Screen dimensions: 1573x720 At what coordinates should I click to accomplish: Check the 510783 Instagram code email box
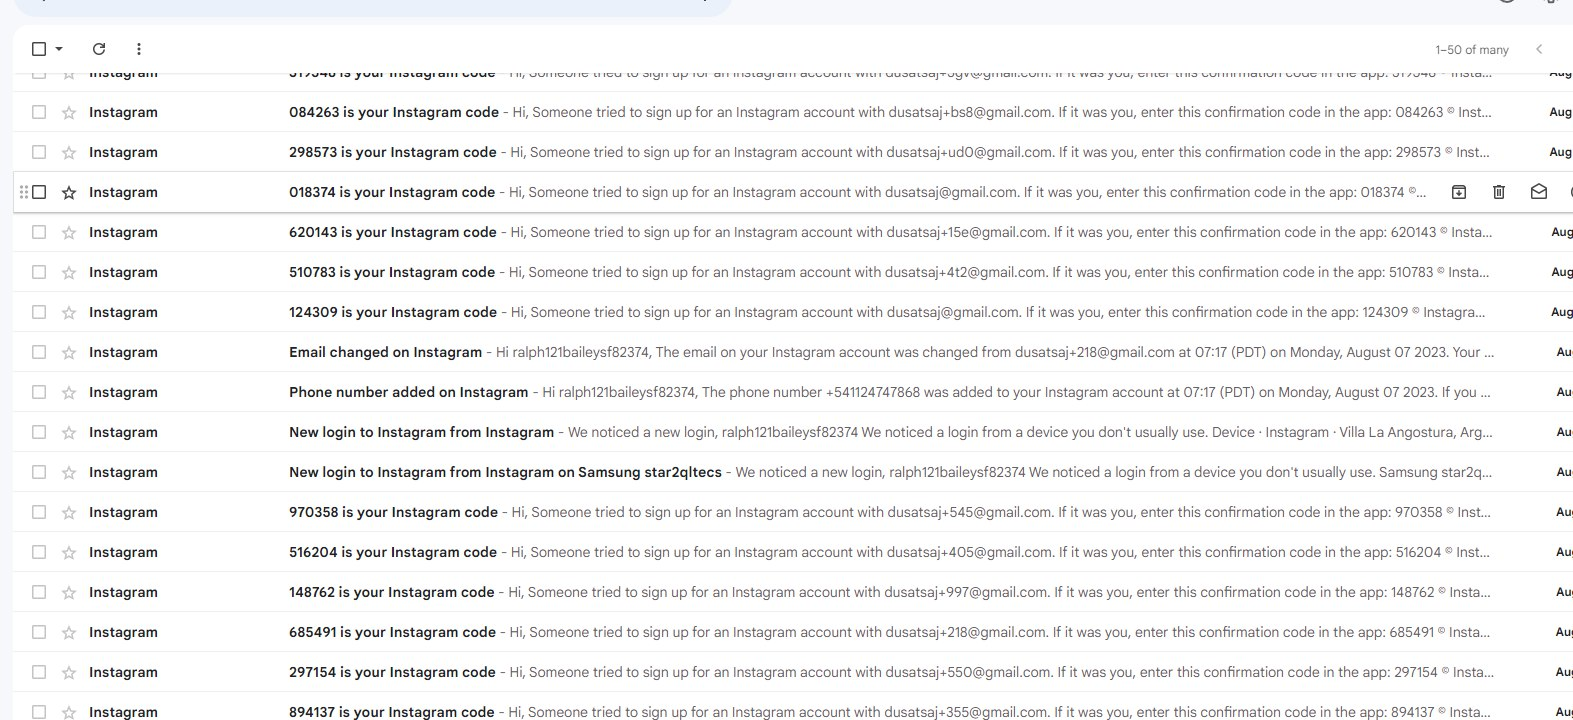point(39,272)
